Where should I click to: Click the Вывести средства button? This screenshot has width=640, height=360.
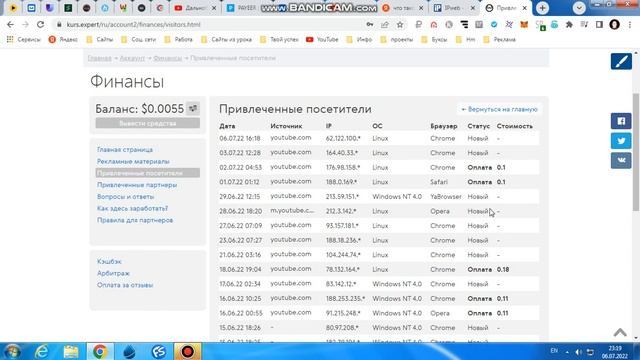click(x=148, y=123)
